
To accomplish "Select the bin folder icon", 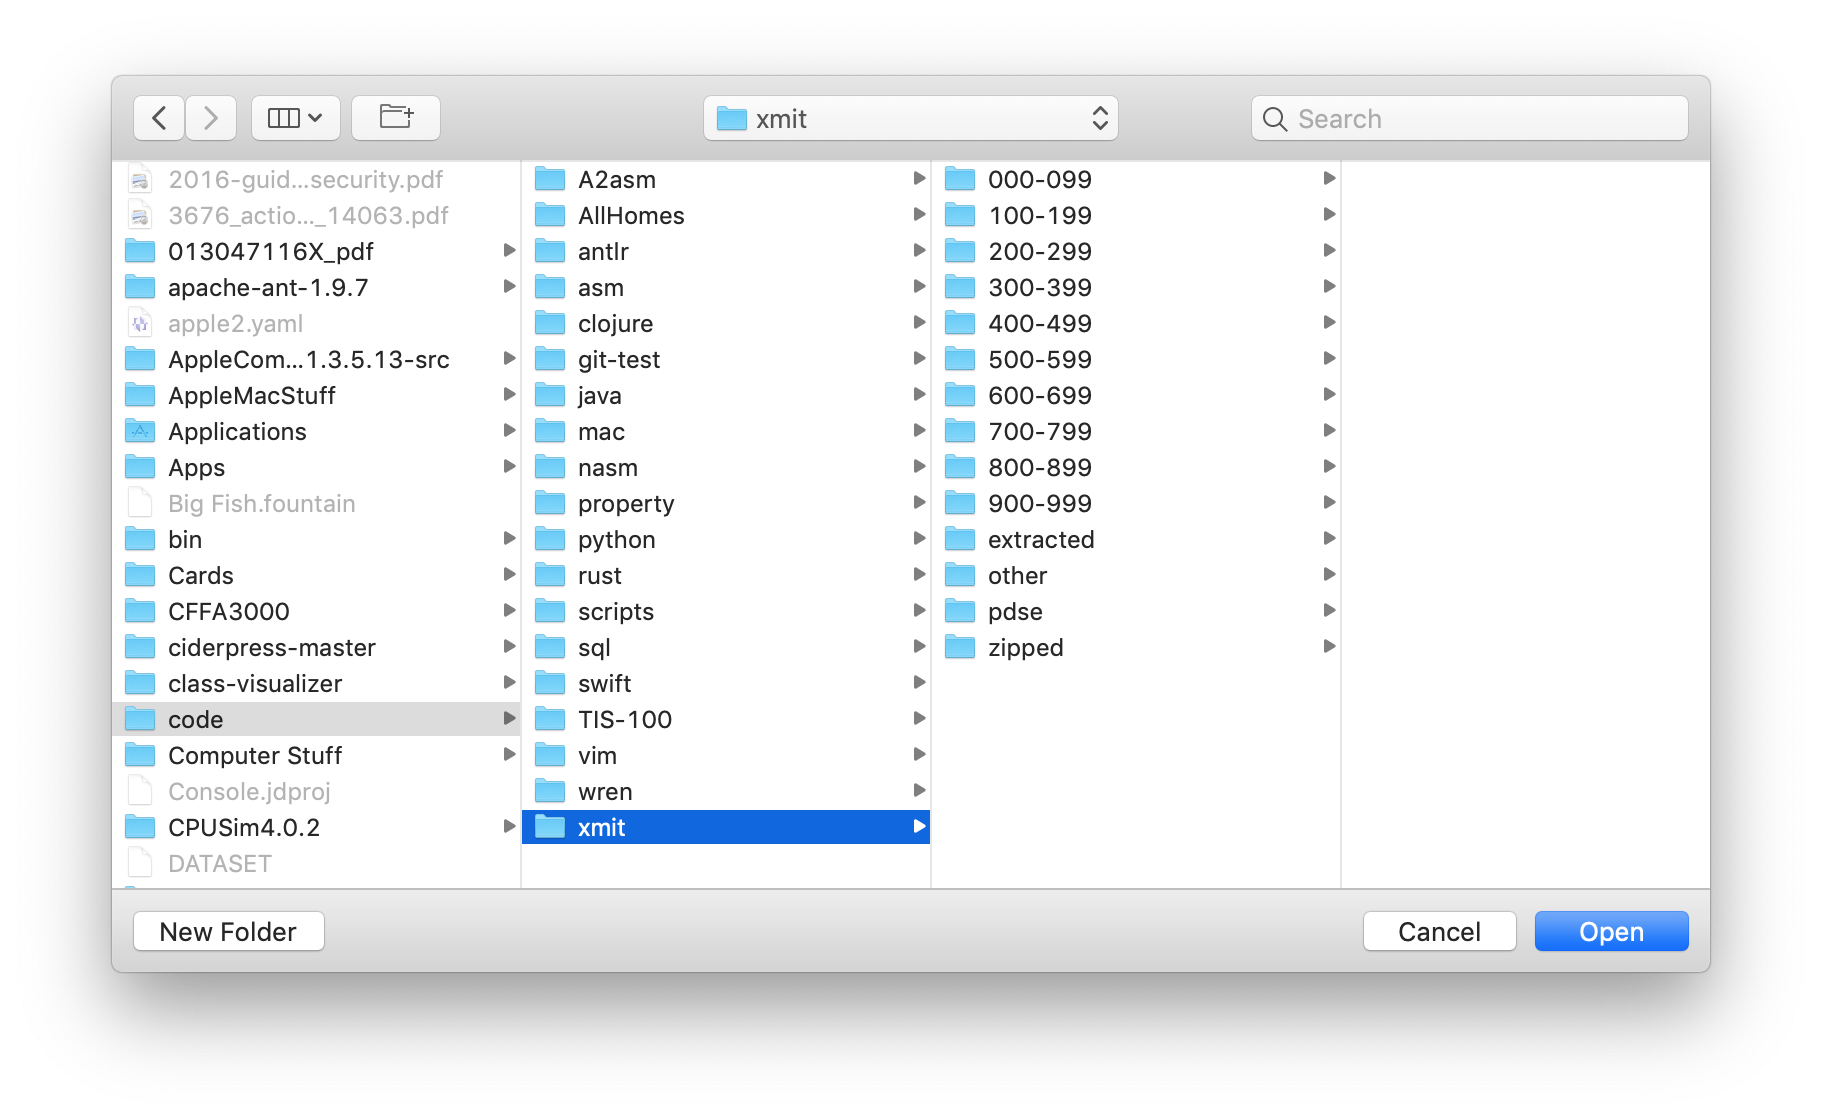I will coord(140,539).
